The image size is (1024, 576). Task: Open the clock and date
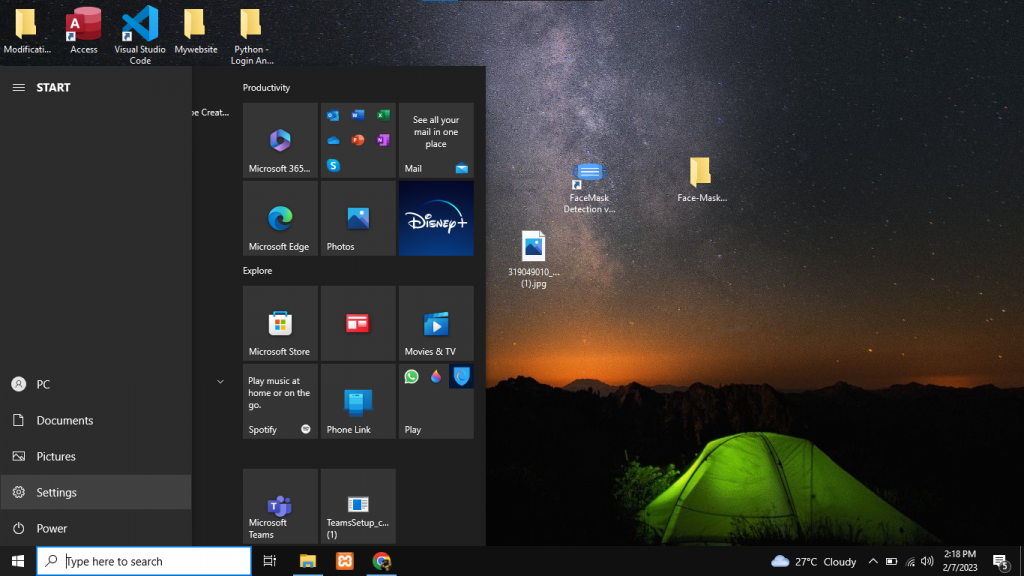[959, 561]
